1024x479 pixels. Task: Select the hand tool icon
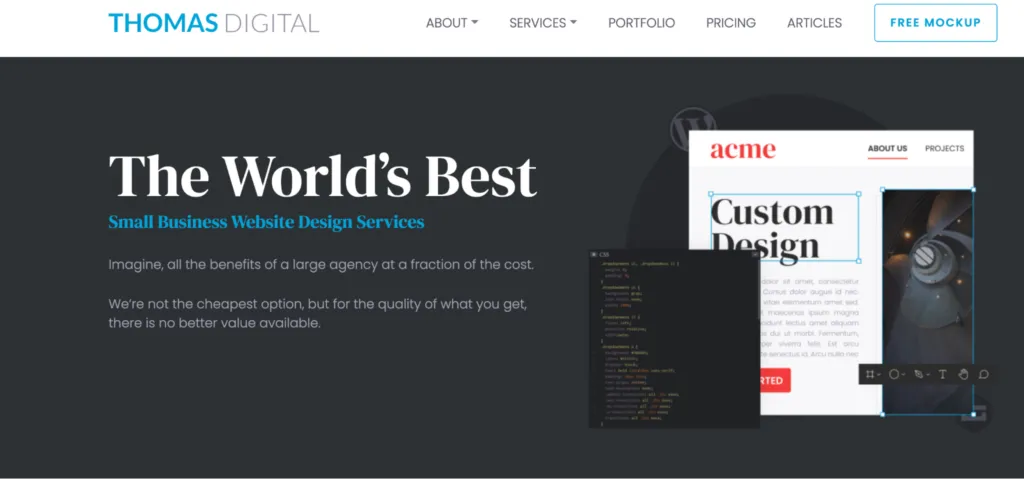(963, 374)
